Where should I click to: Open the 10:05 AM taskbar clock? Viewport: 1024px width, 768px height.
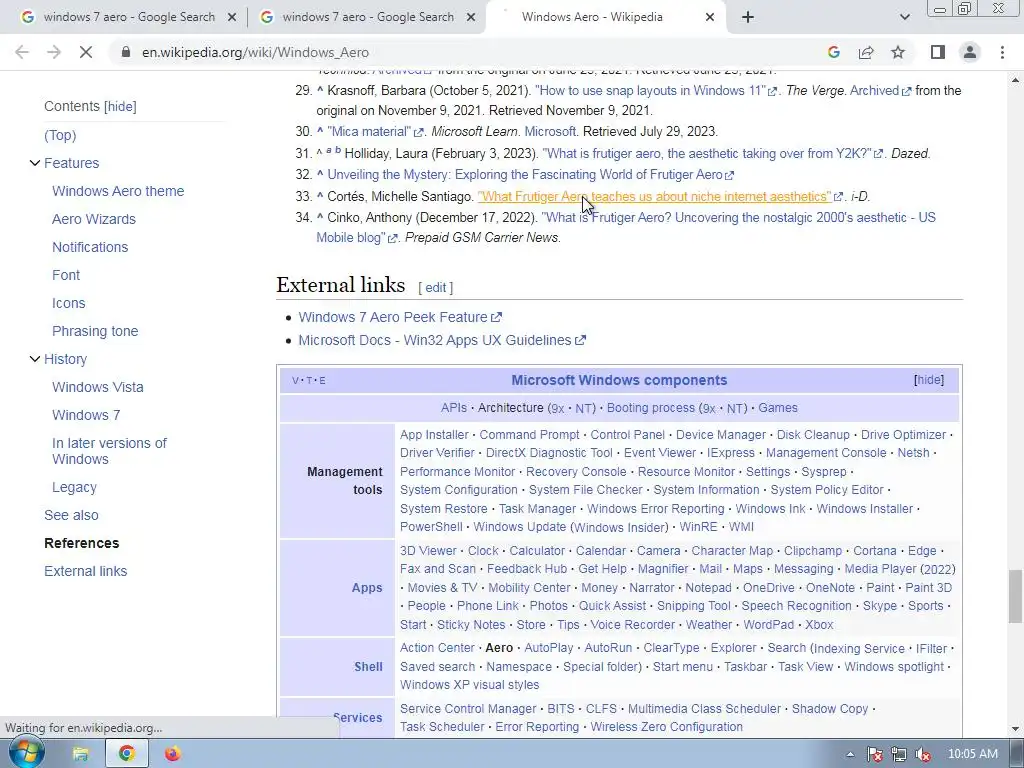[972, 754]
